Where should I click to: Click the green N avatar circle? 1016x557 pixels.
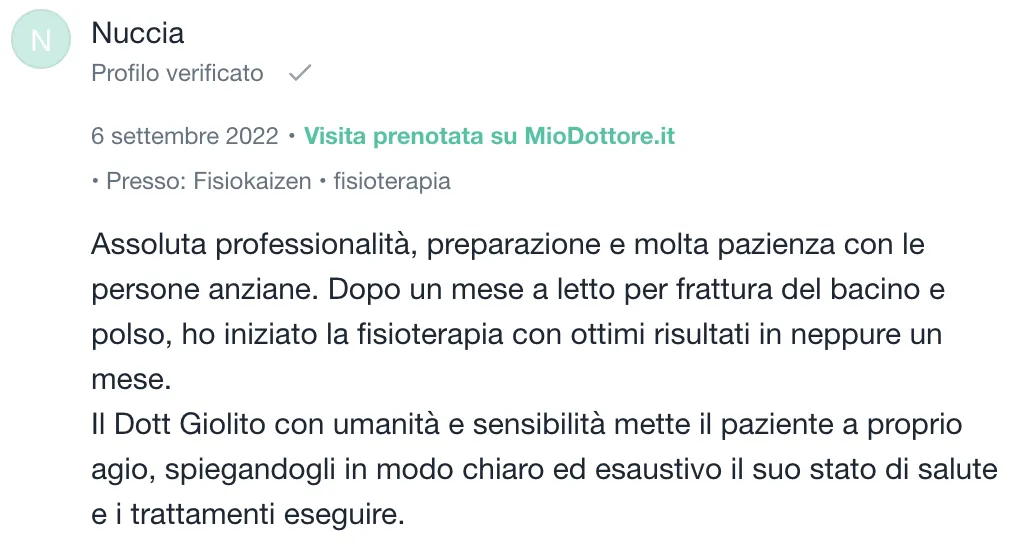41,40
